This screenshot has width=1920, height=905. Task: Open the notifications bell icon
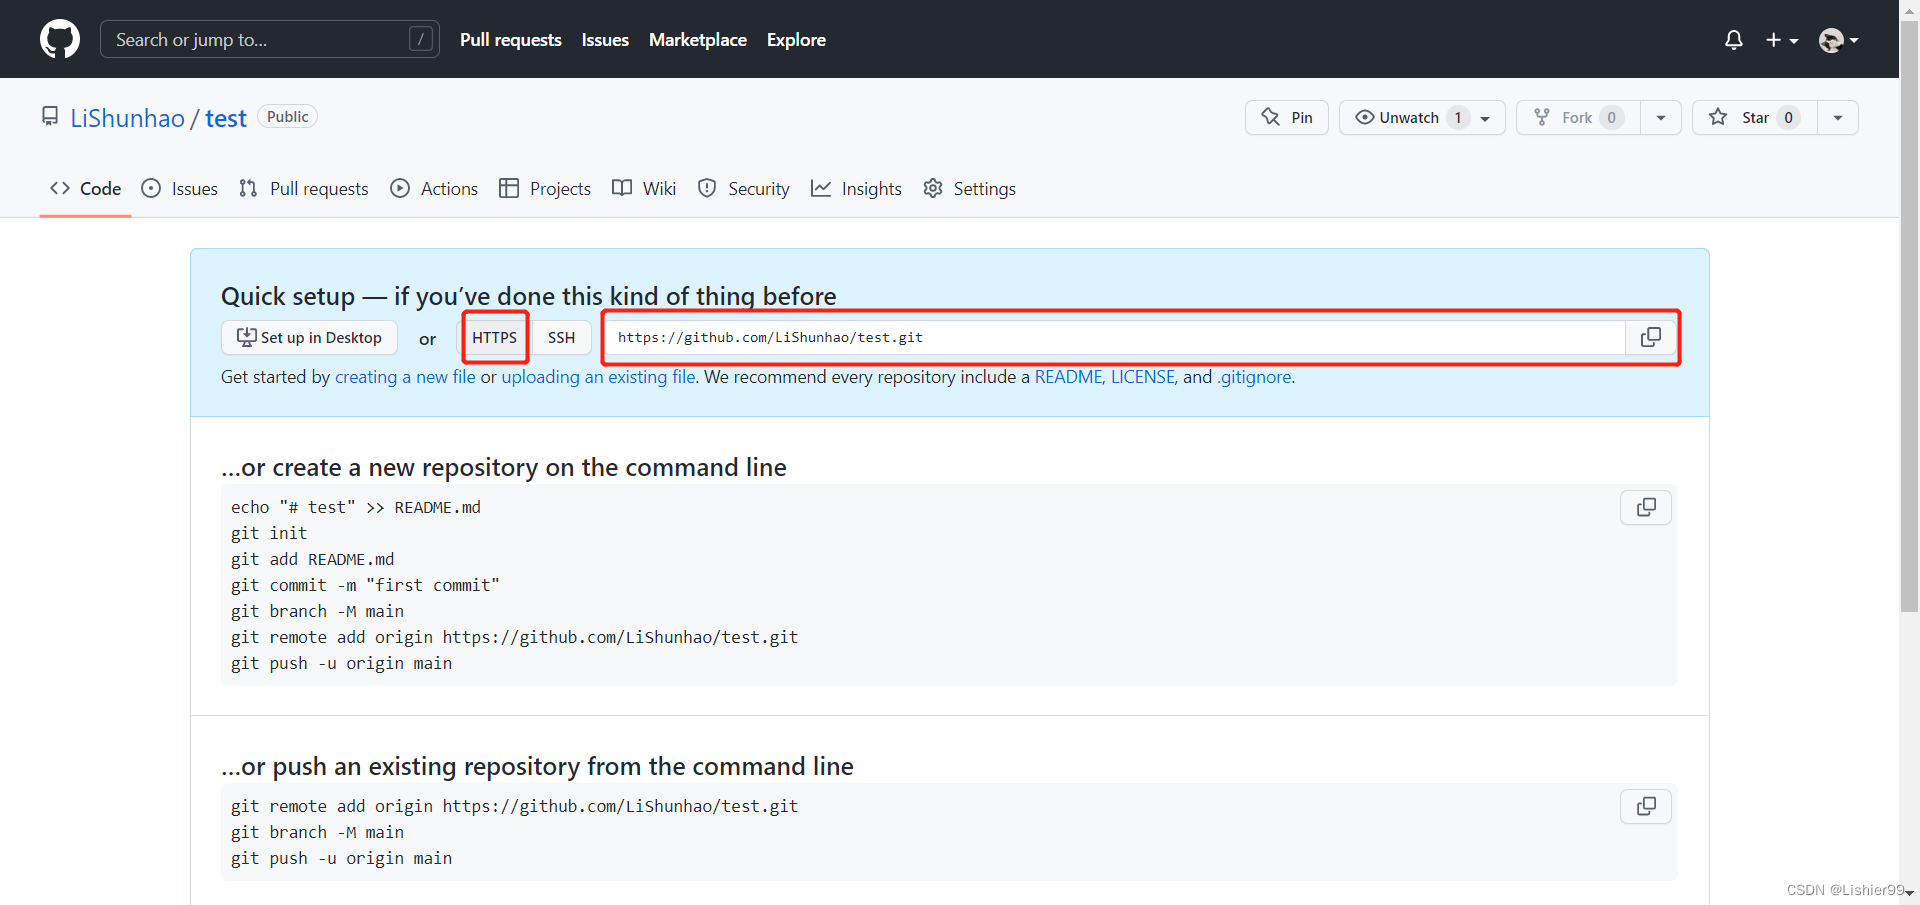(x=1734, y=40)
